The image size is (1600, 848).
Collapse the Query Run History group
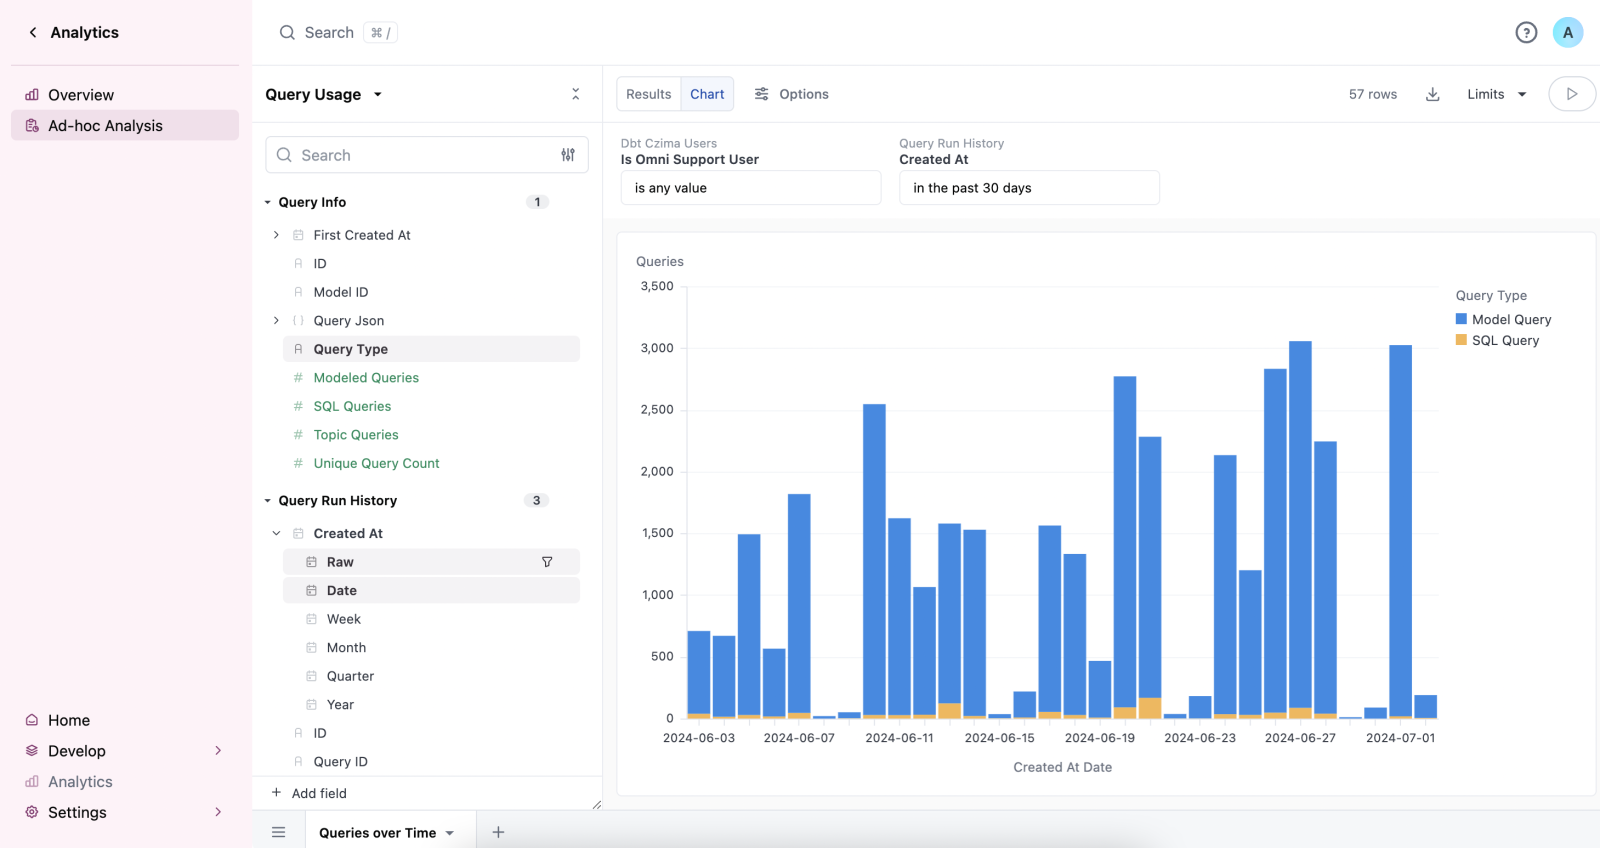(268, 501)
